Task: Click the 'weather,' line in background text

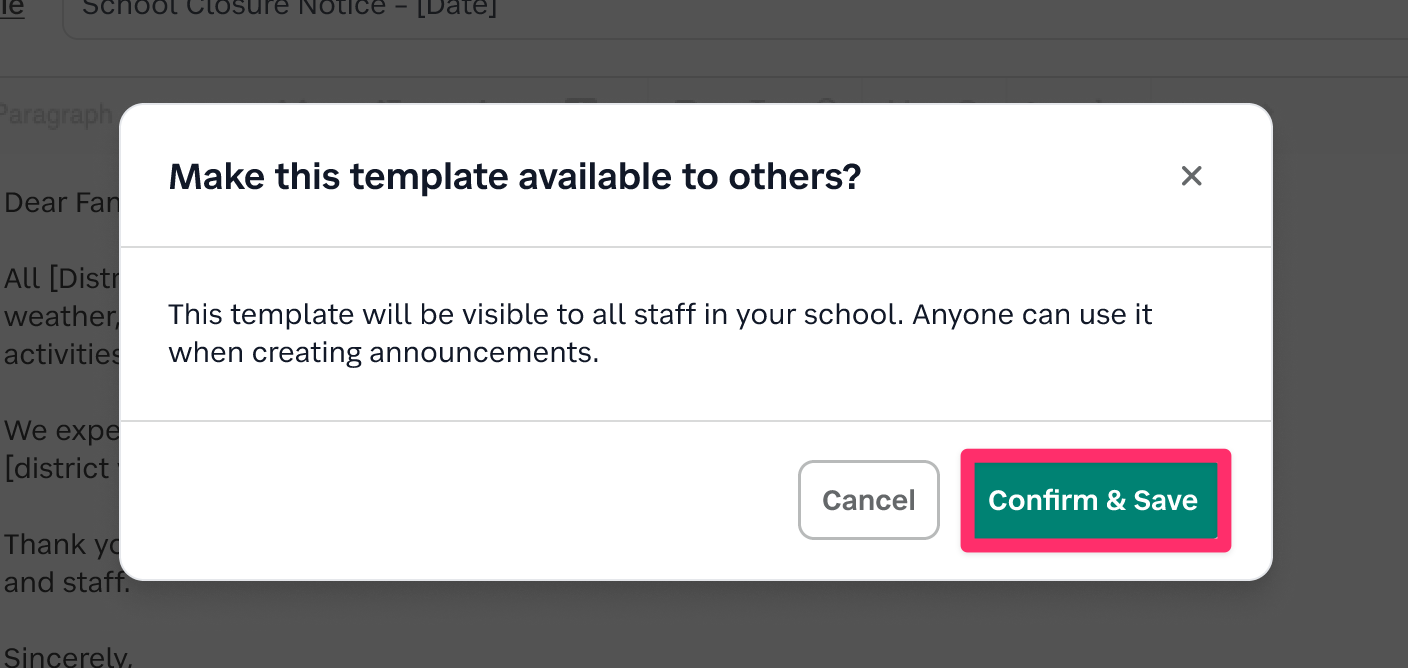Action: [x=60, y=316]
